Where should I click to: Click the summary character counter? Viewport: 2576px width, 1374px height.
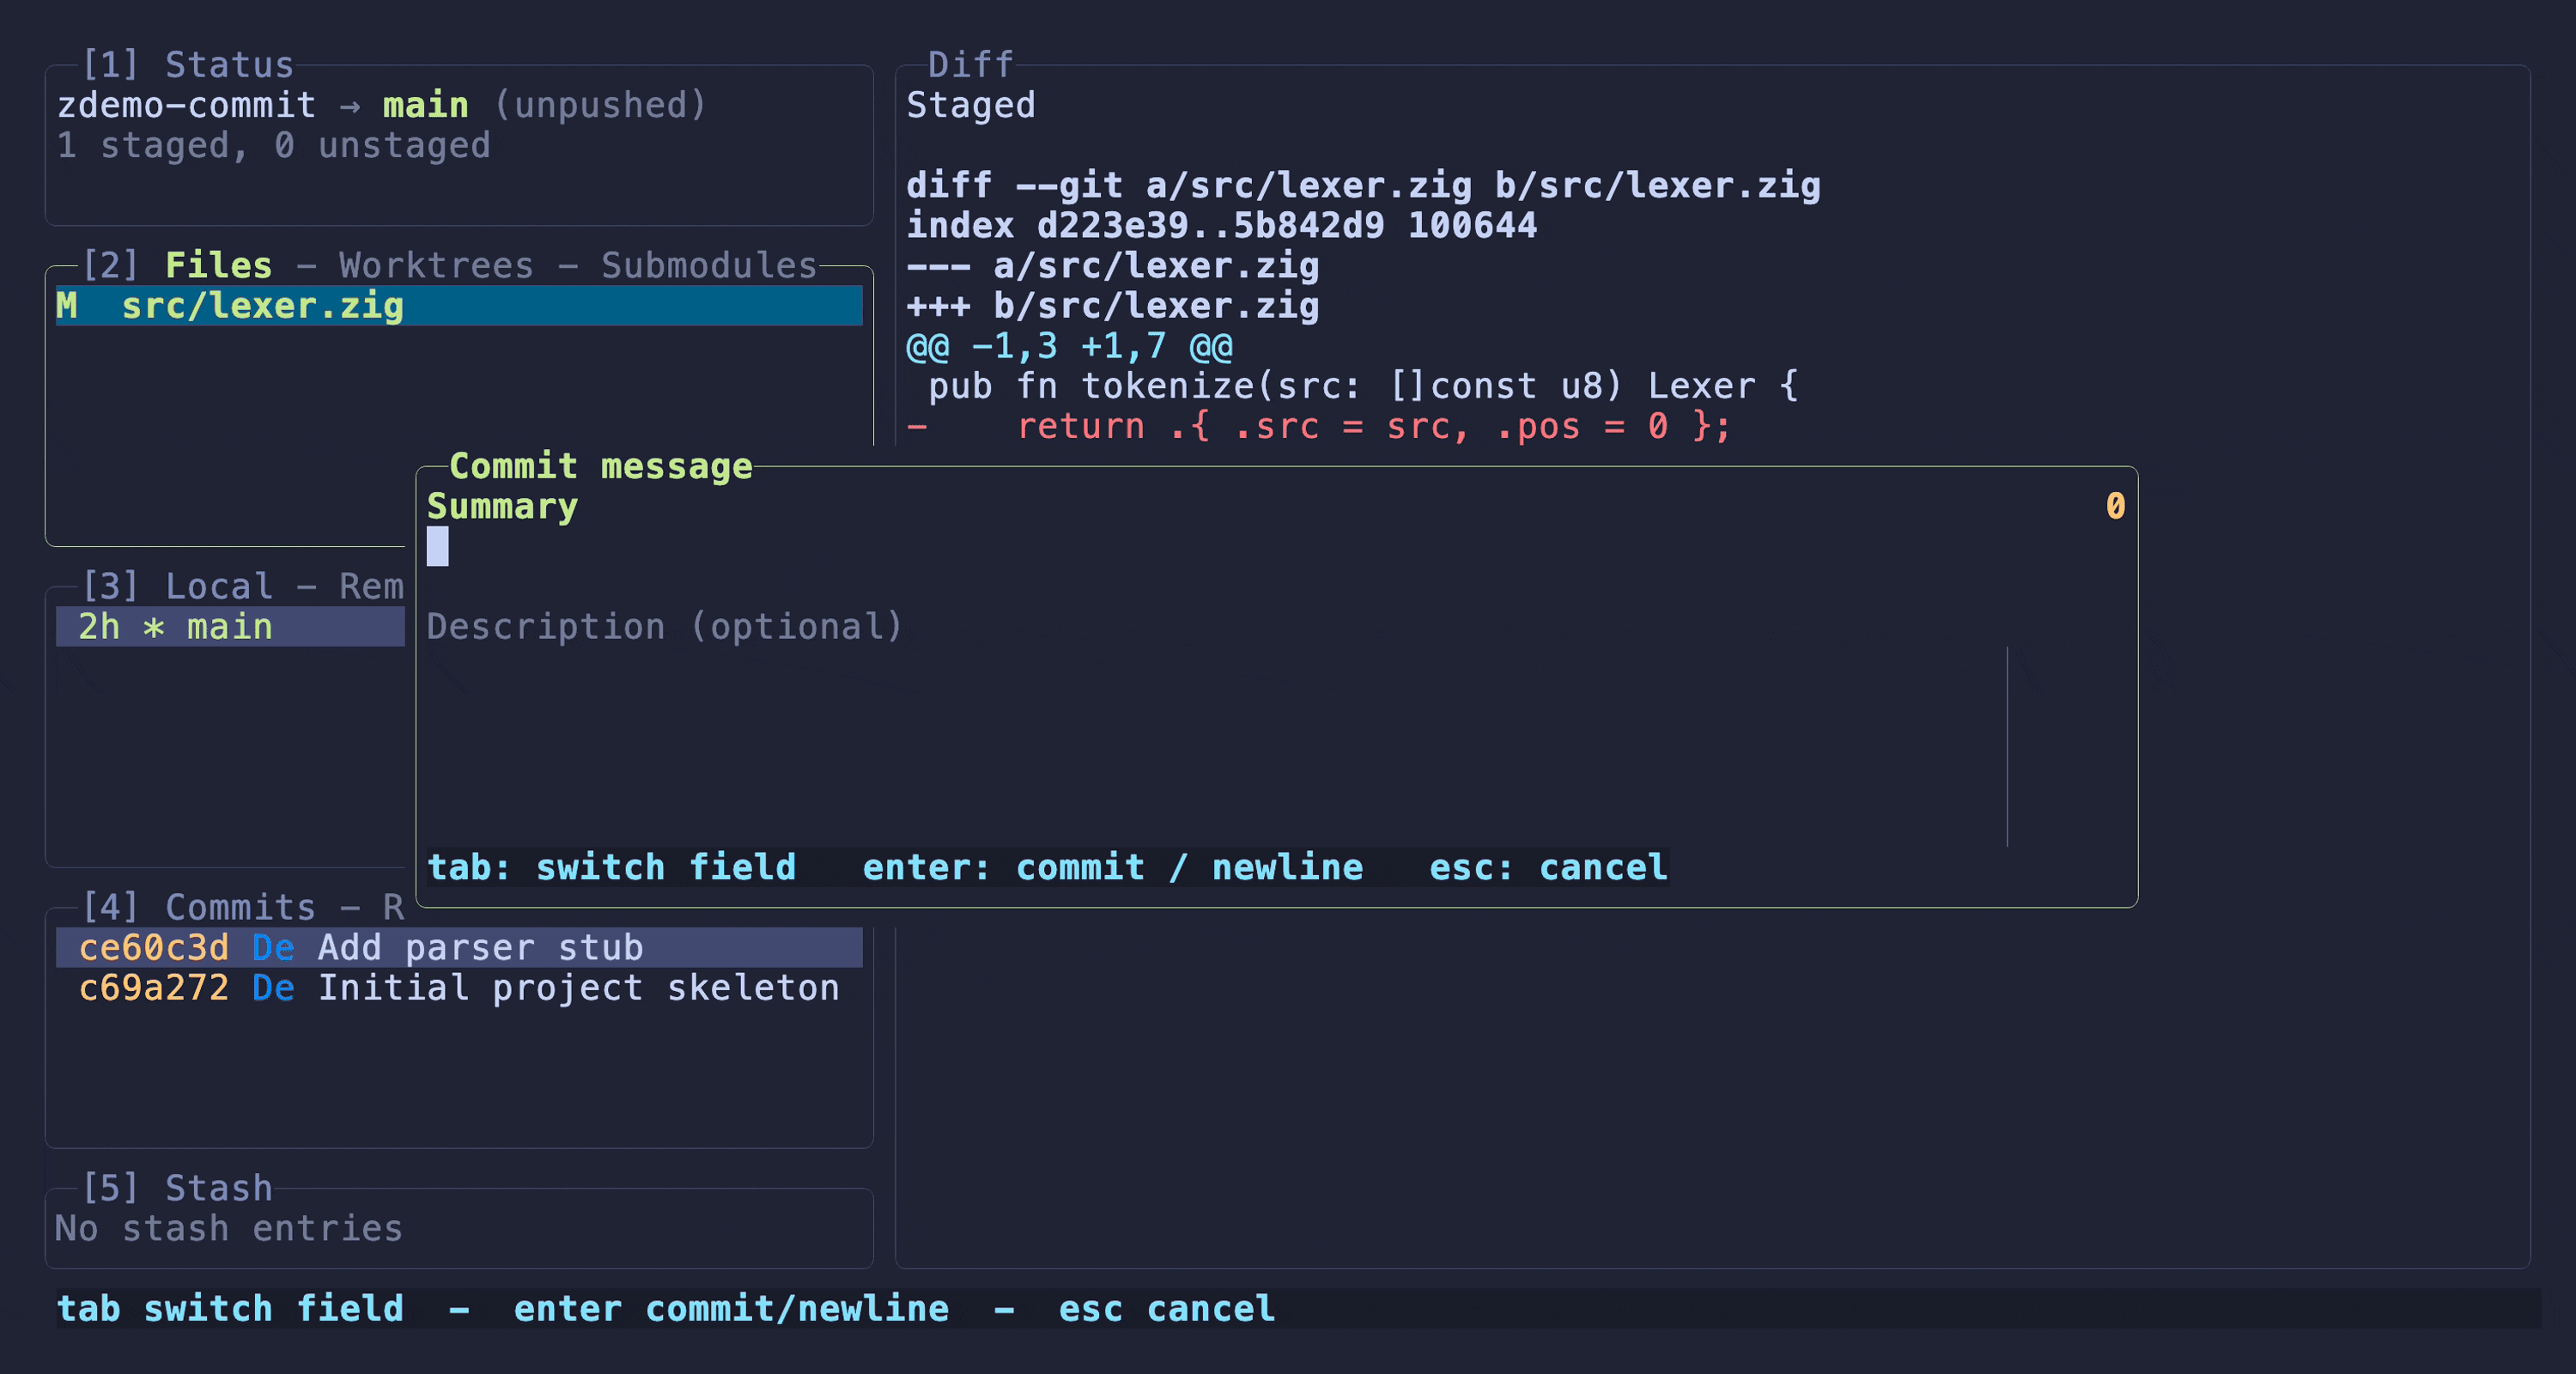(x=2115, y=506)
